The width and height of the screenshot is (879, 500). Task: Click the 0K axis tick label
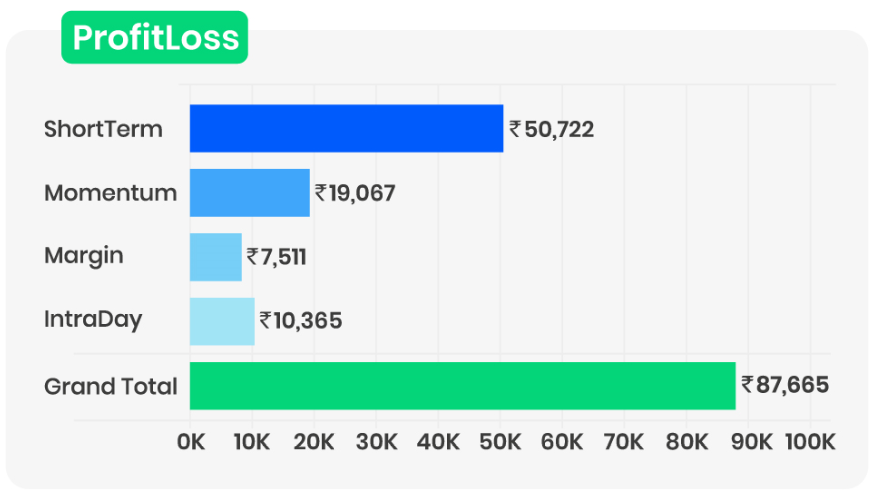pos(189,442)
